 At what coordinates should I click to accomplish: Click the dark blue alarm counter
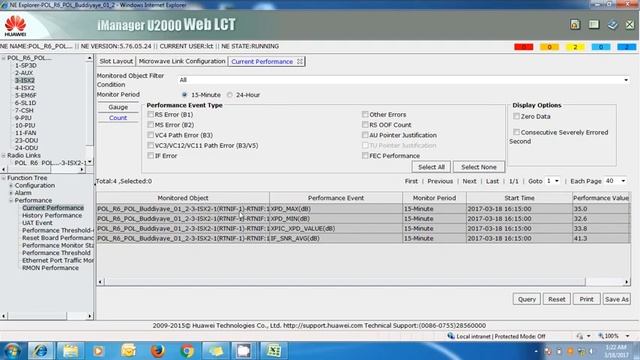point(626,47)
